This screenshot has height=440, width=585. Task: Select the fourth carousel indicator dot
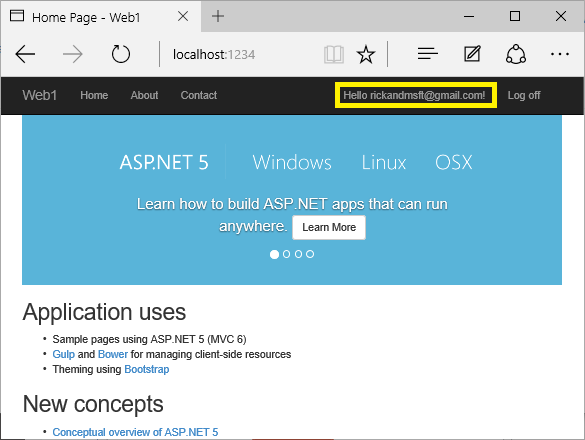310,254
